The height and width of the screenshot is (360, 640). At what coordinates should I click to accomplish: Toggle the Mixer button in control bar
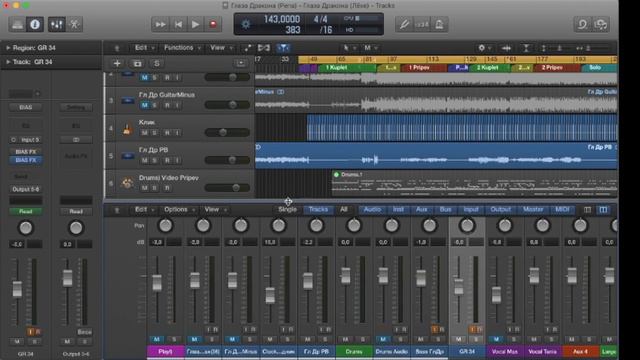click(x=56, y=24)
